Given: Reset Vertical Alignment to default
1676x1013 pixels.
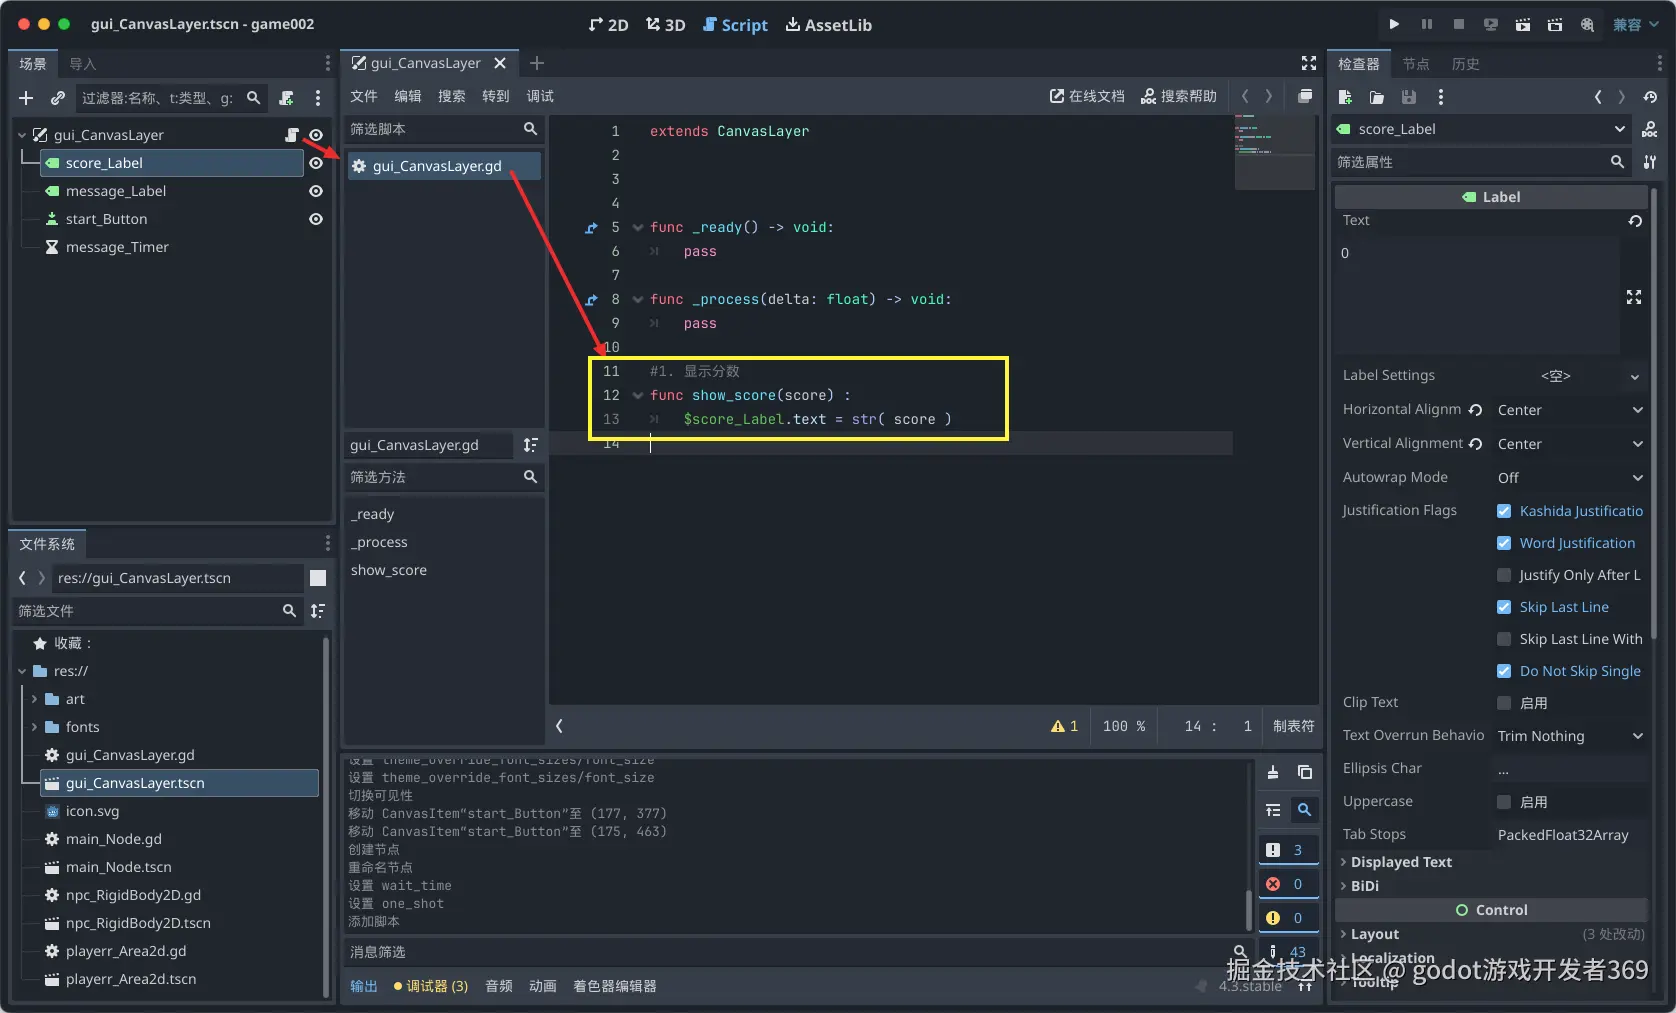Looking at the screenshot, I should tap(1475, 443).
